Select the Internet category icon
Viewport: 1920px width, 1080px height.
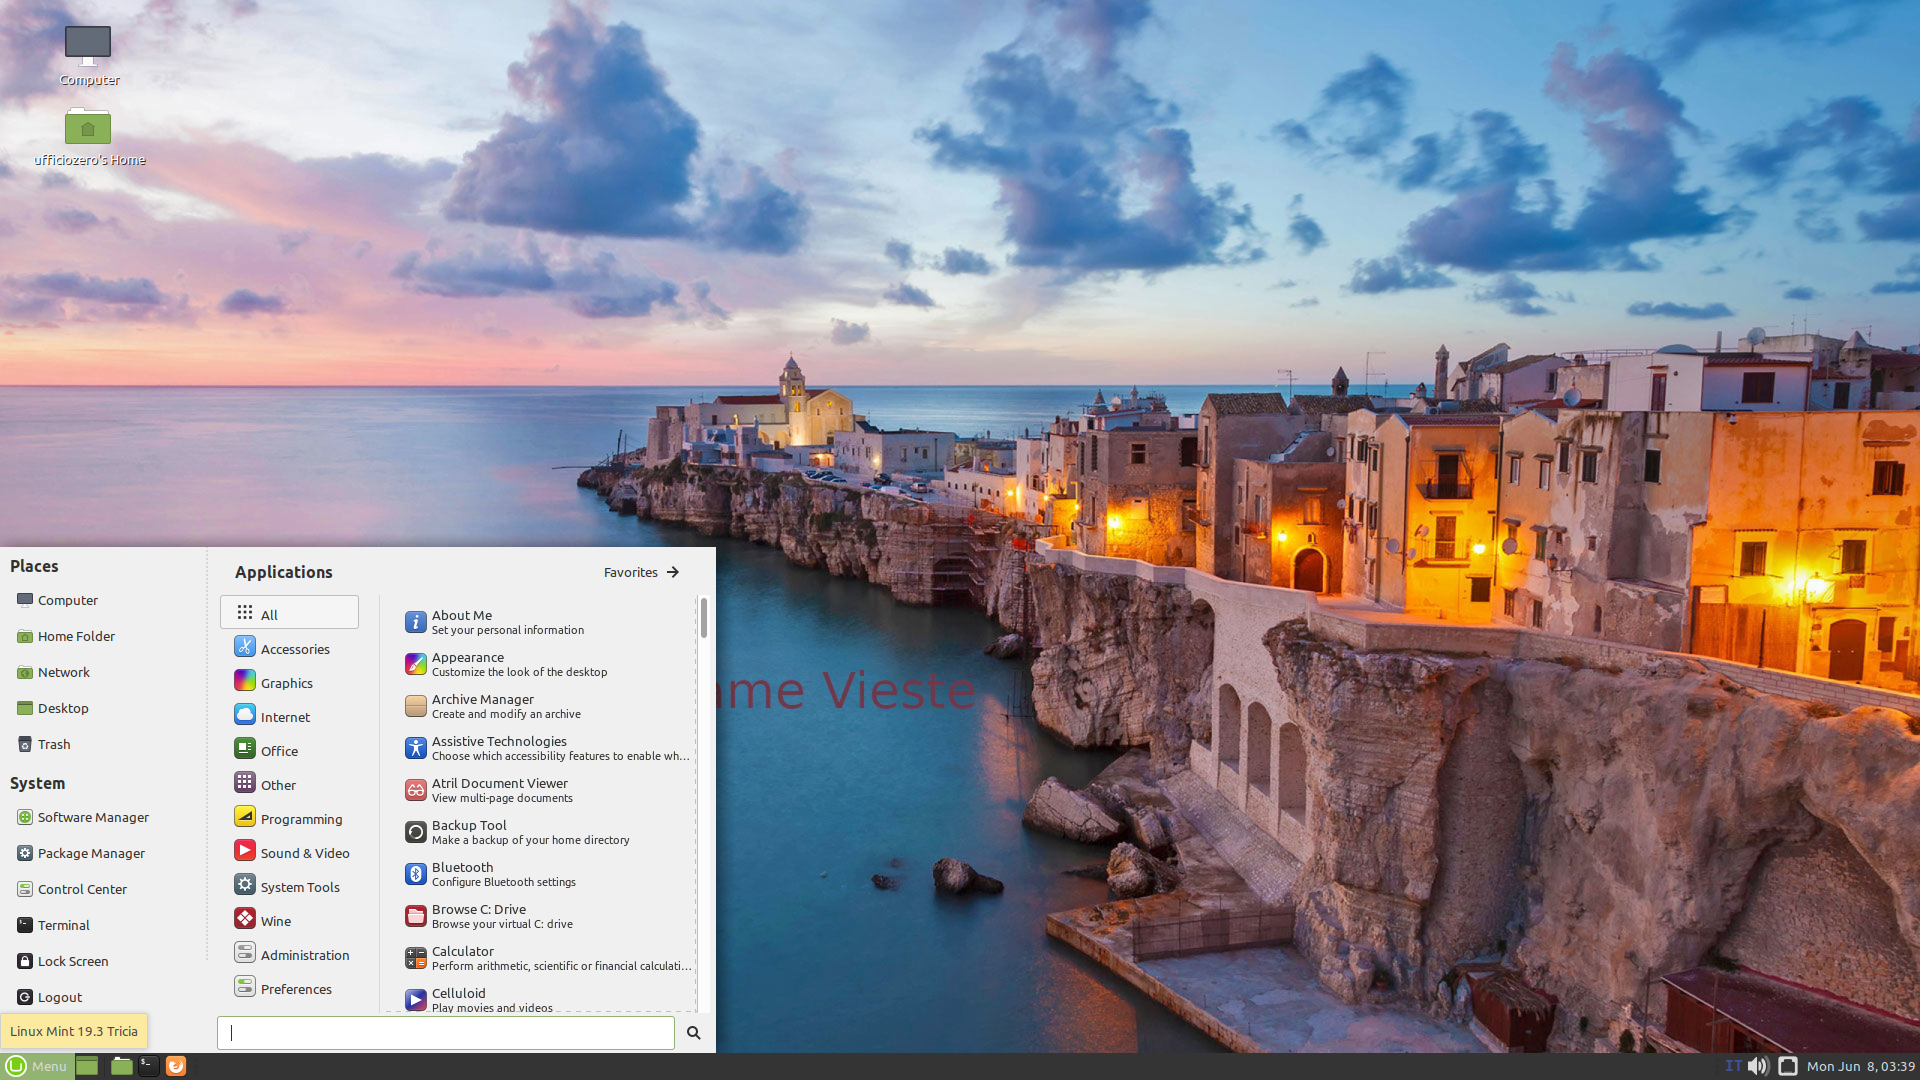click(x=245, y=715)
